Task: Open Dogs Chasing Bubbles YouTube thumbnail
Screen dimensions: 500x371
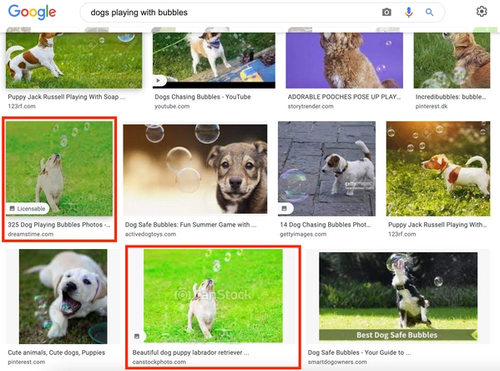Action: tap(214, 60)
